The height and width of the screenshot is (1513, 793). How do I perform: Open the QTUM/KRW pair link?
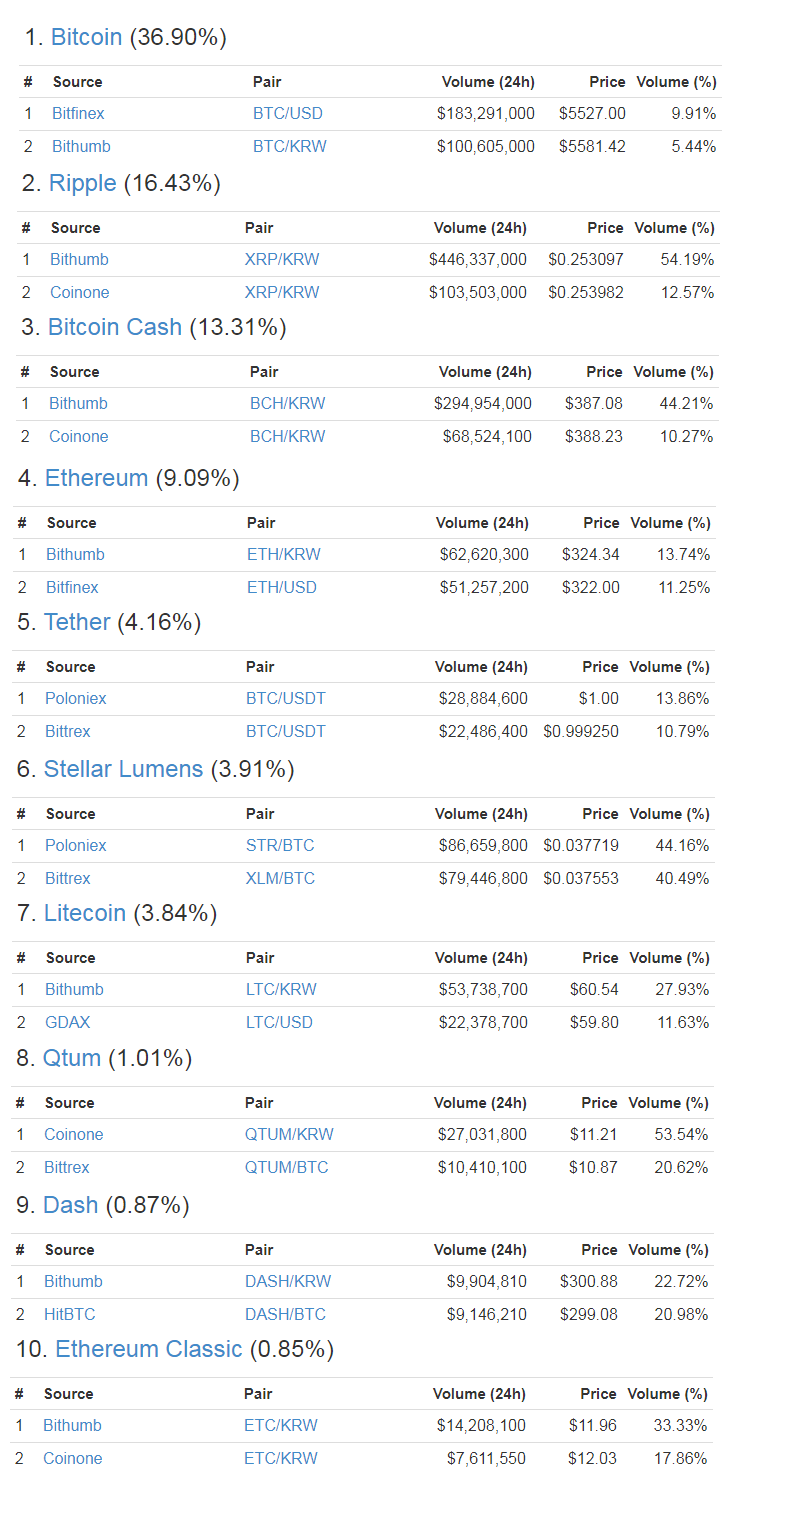coord(289,1135)
